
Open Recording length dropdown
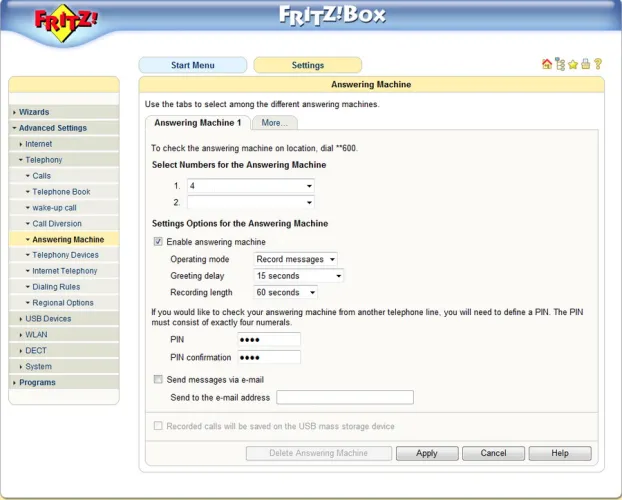pyautogui.click(x=285, y=292)
